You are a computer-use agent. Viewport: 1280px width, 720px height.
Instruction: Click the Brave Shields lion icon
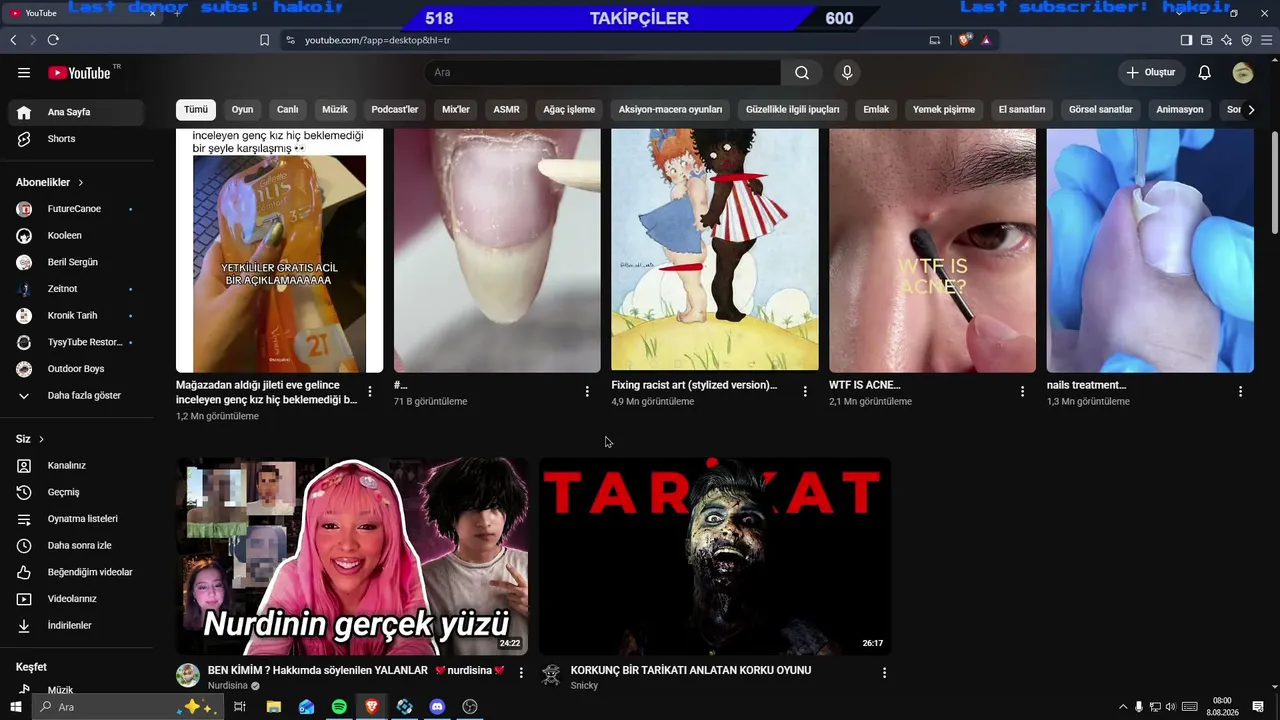(965, 40)
